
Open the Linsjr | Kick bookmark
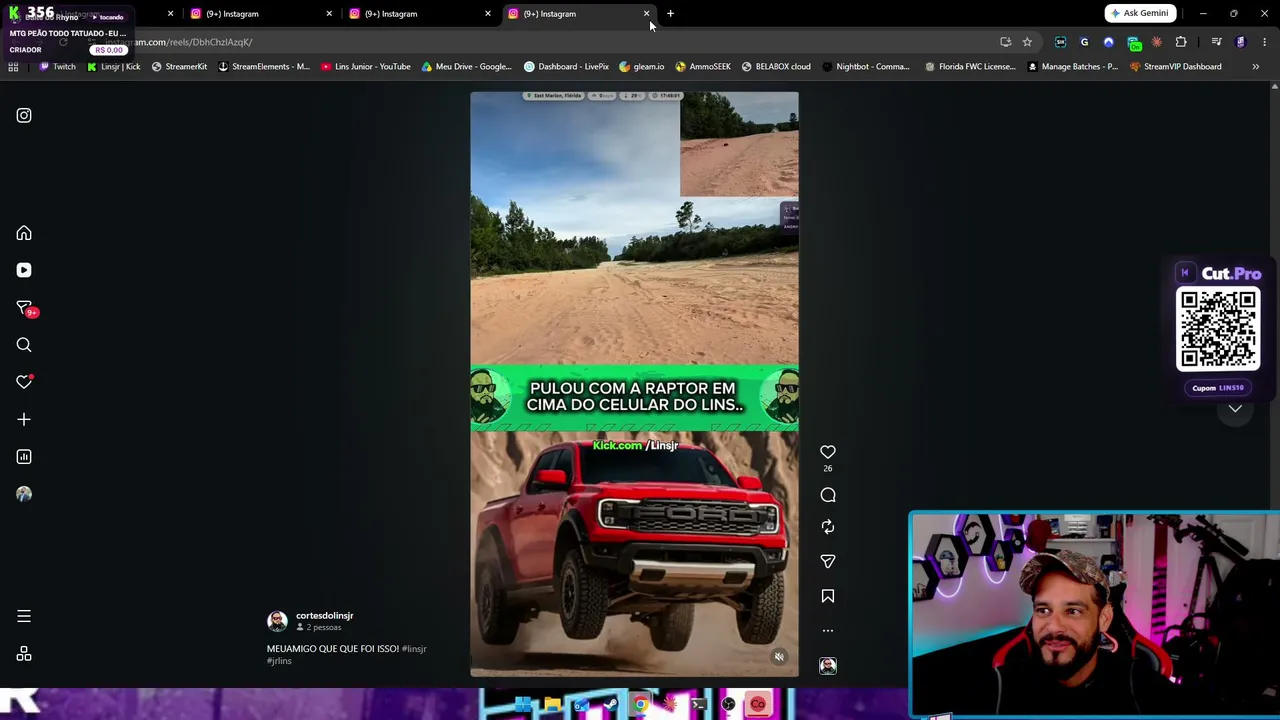click(114, 67)
